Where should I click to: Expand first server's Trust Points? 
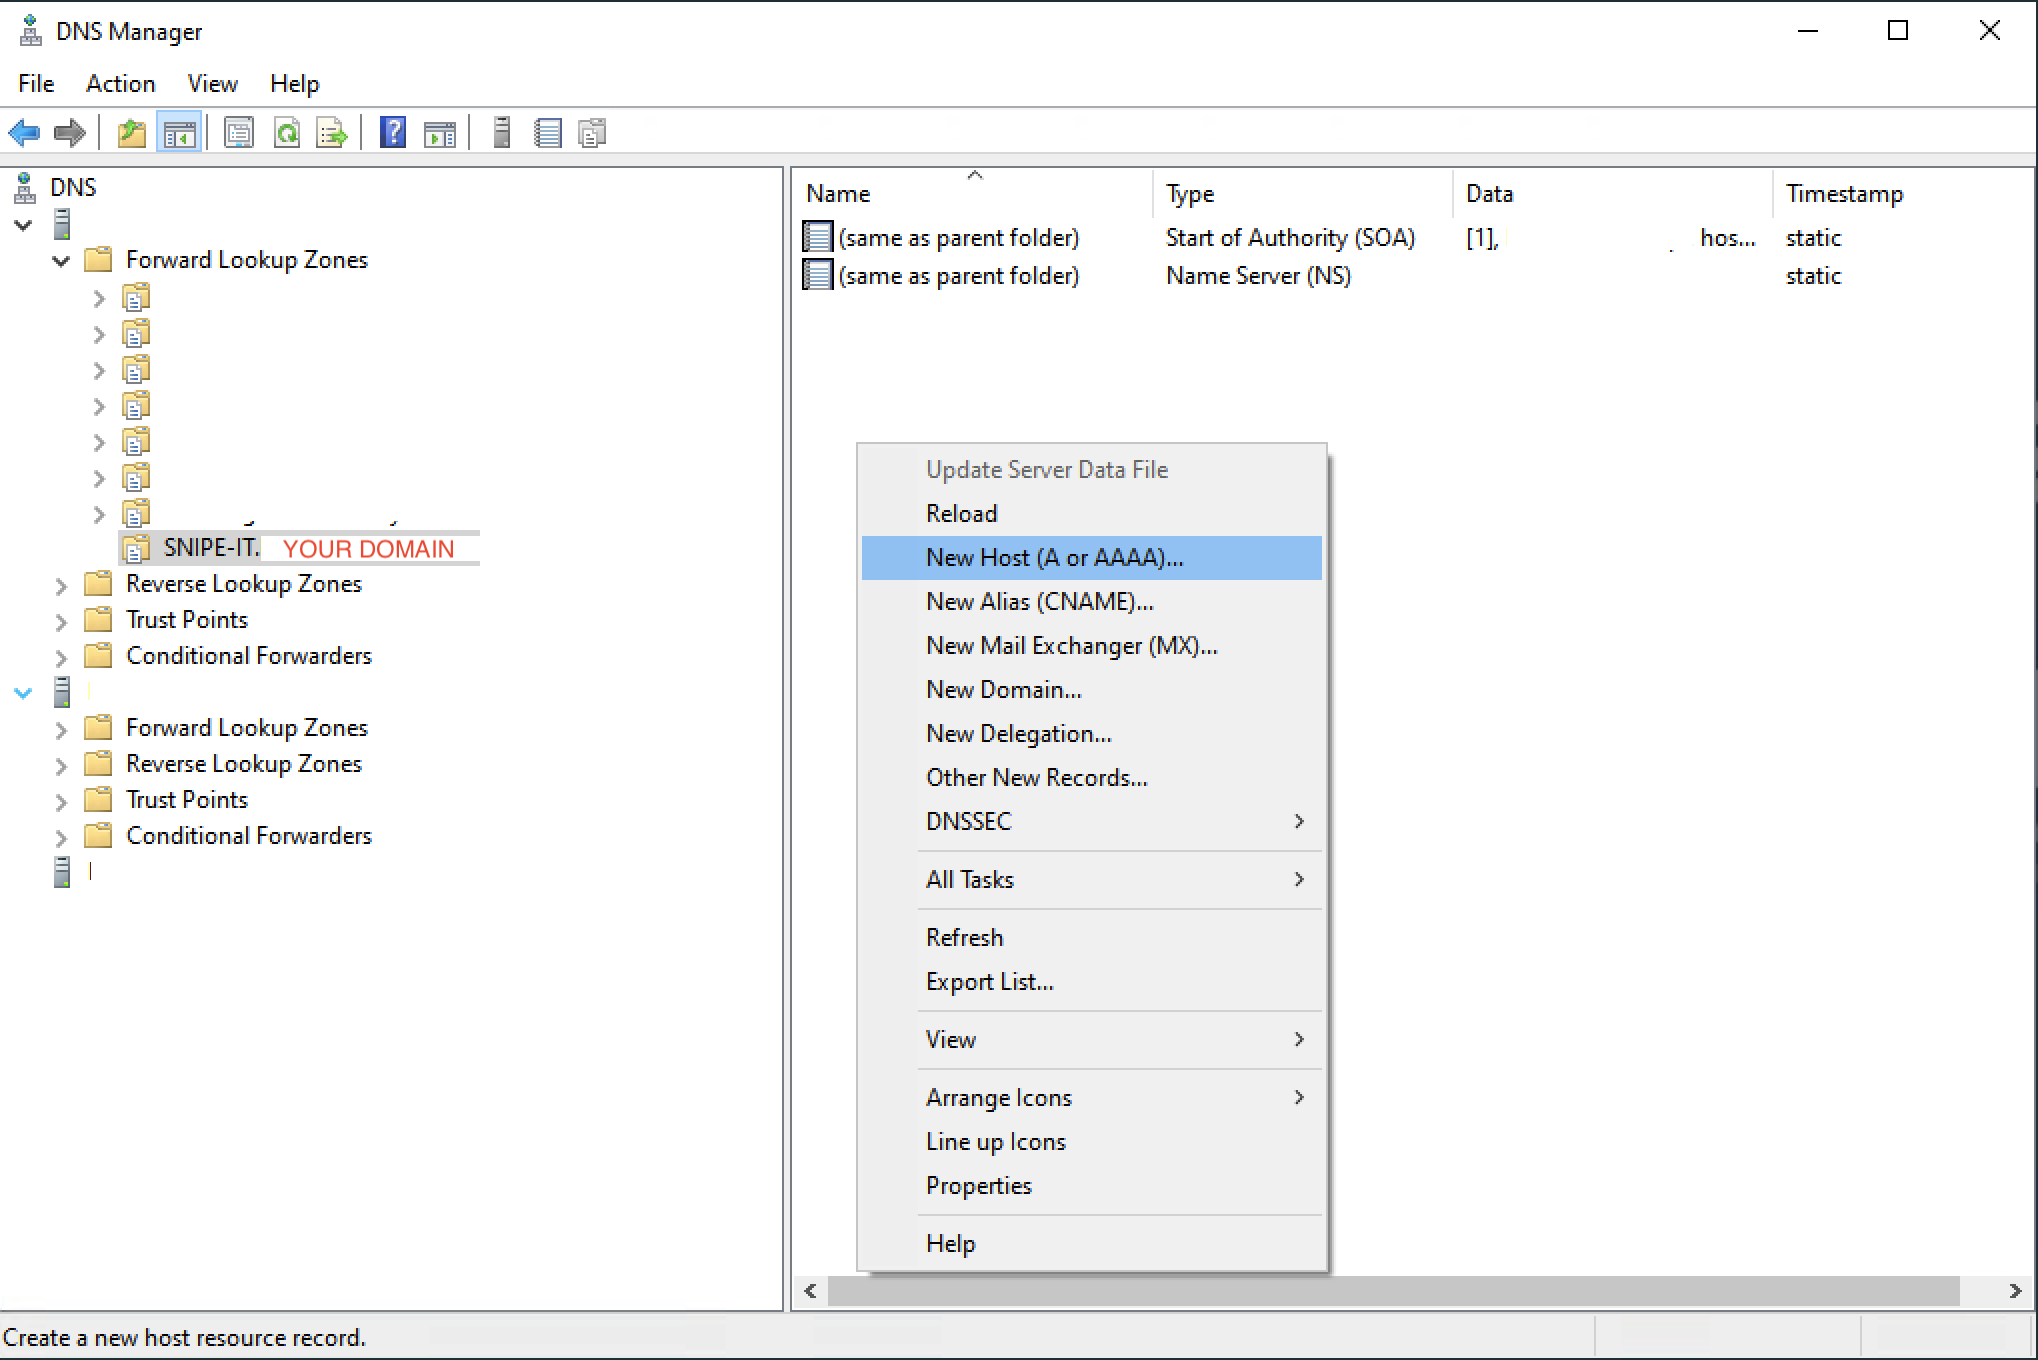61,621
